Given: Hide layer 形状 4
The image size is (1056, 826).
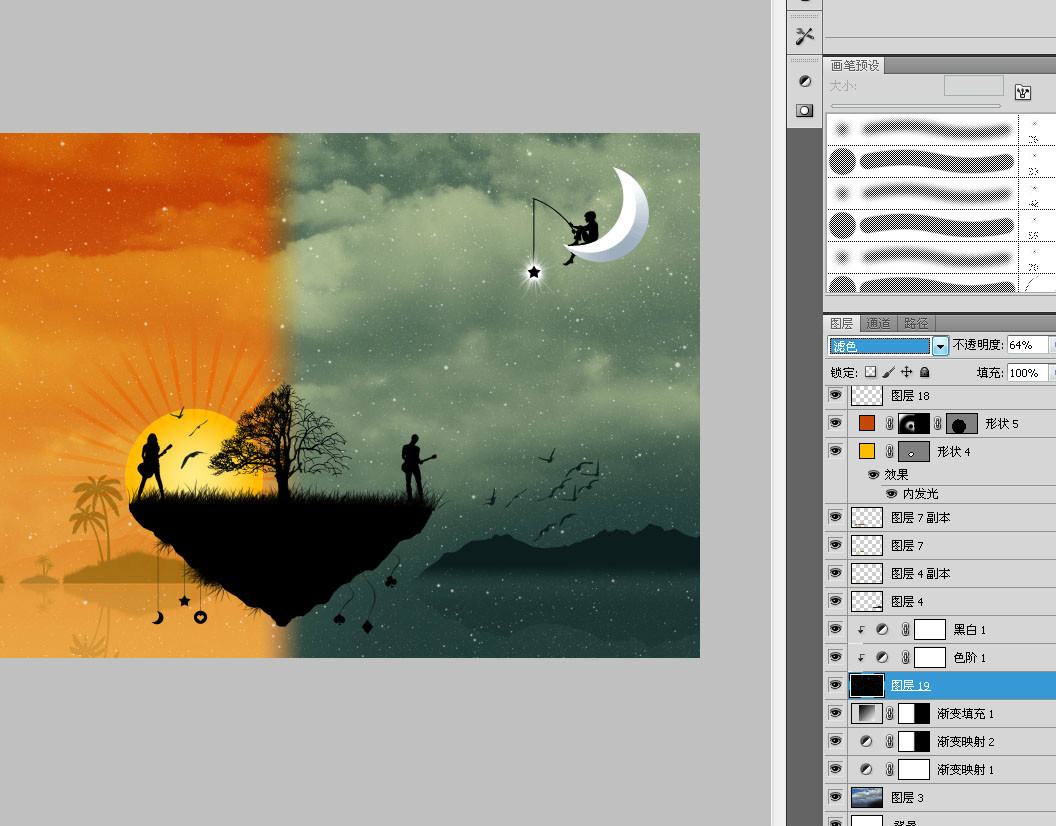Looking at the screenshot, I should tap(835, 451).
